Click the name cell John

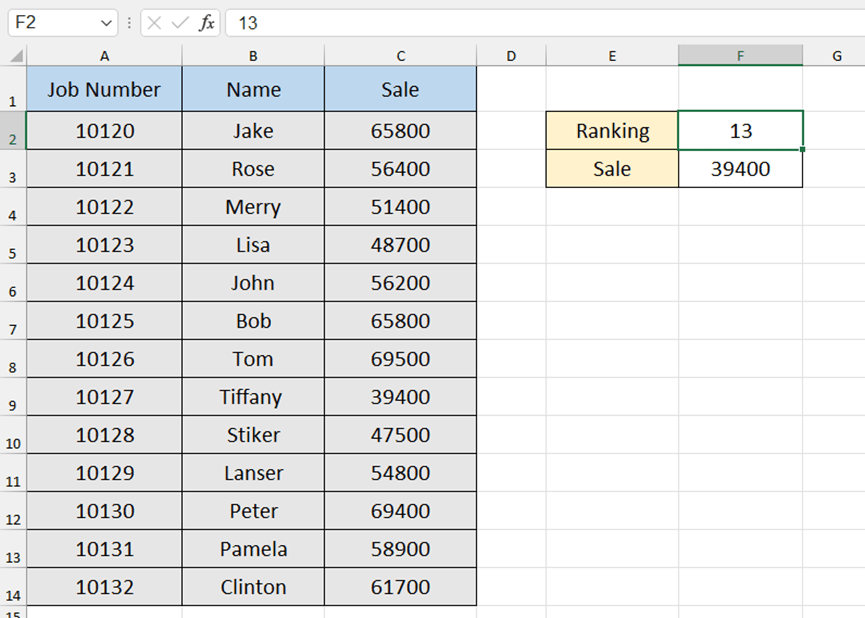point(253,283)
